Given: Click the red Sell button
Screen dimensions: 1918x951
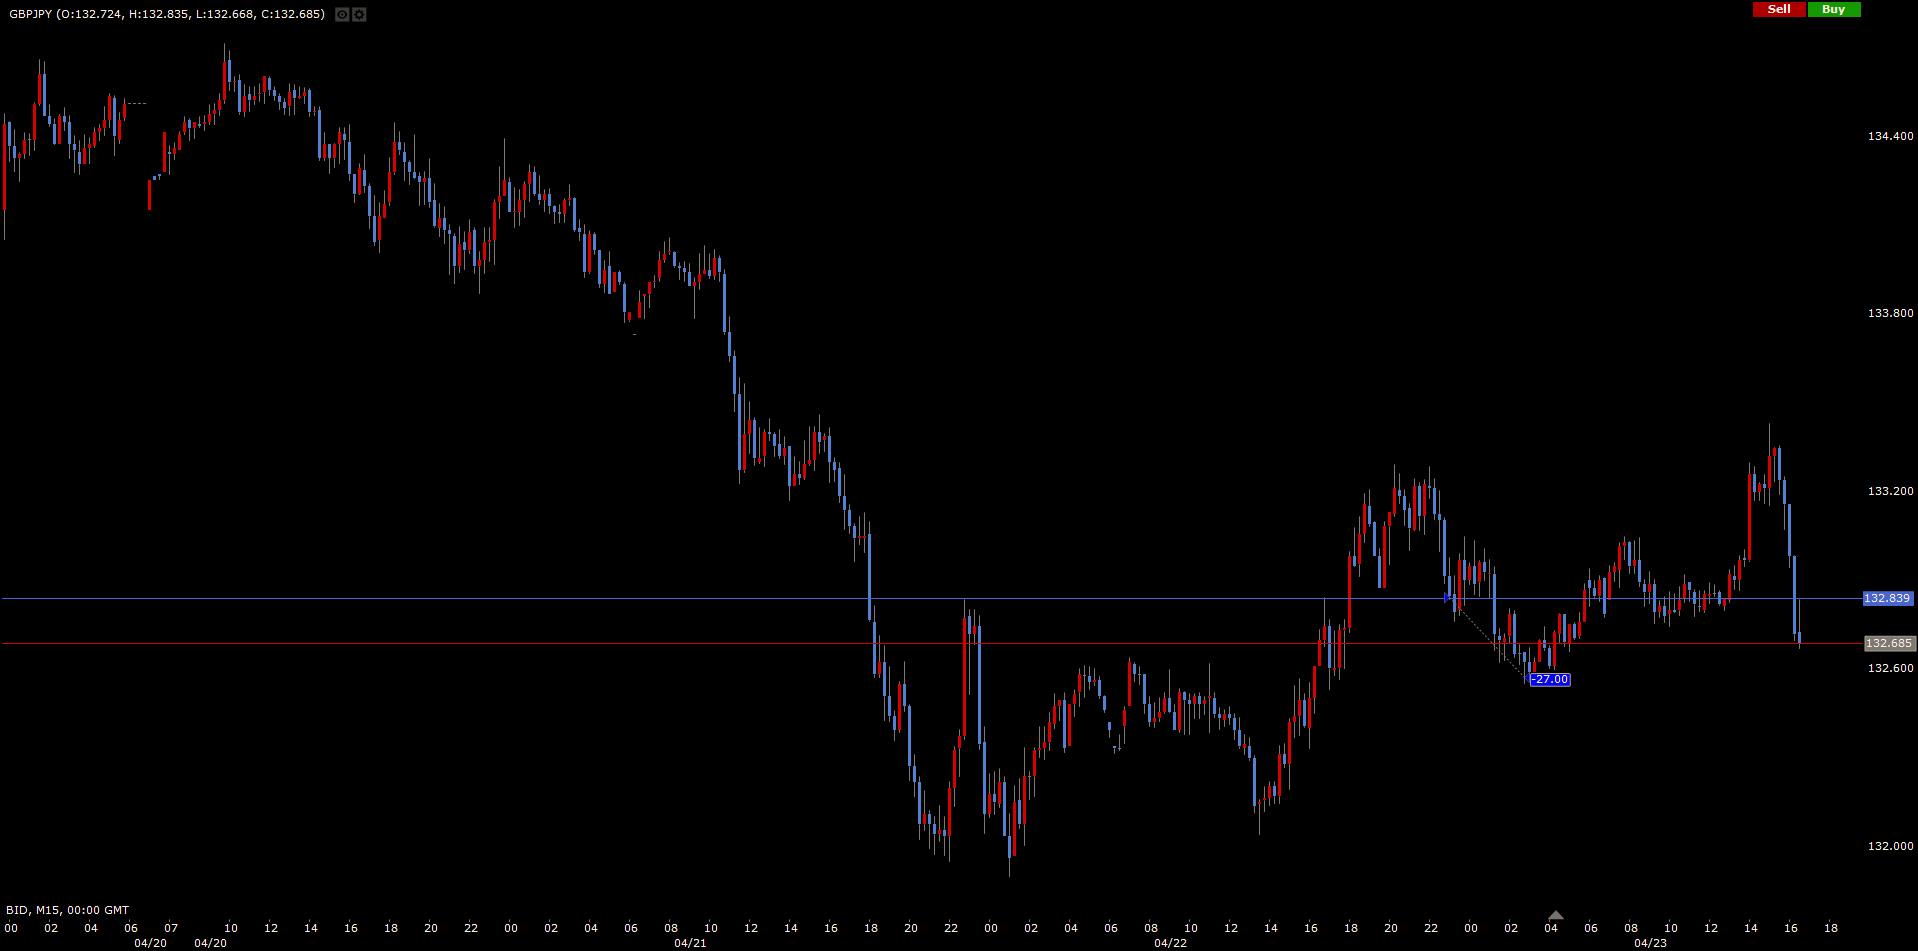Looking at the screenshot, I should click(x=1779, y=9).
